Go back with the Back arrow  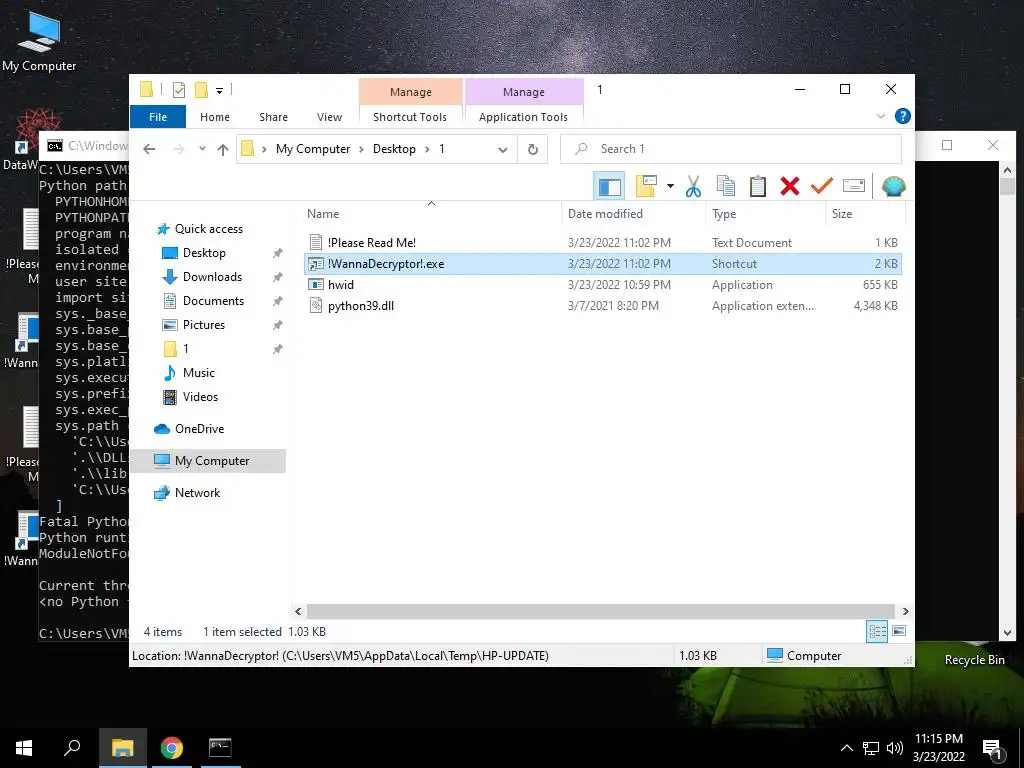coord(149,149)
